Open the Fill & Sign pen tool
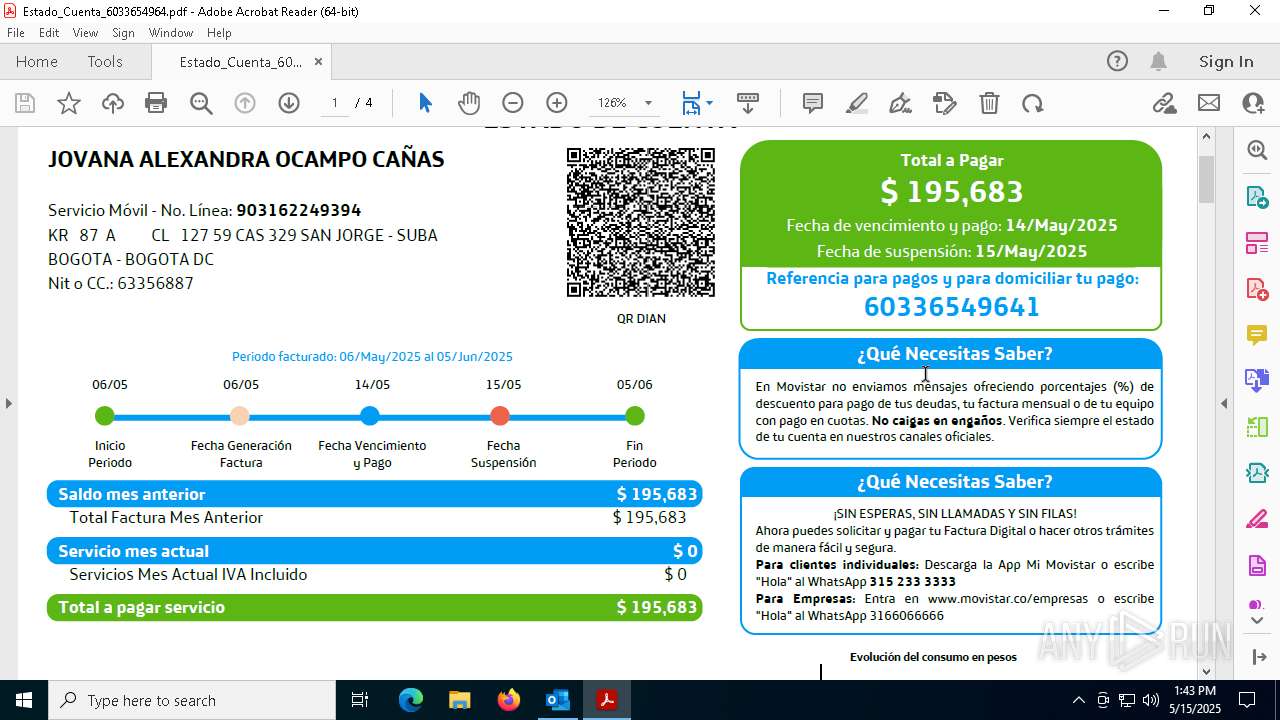Image resolution: width=1280 pixels, height=720 pixels. 900,103
